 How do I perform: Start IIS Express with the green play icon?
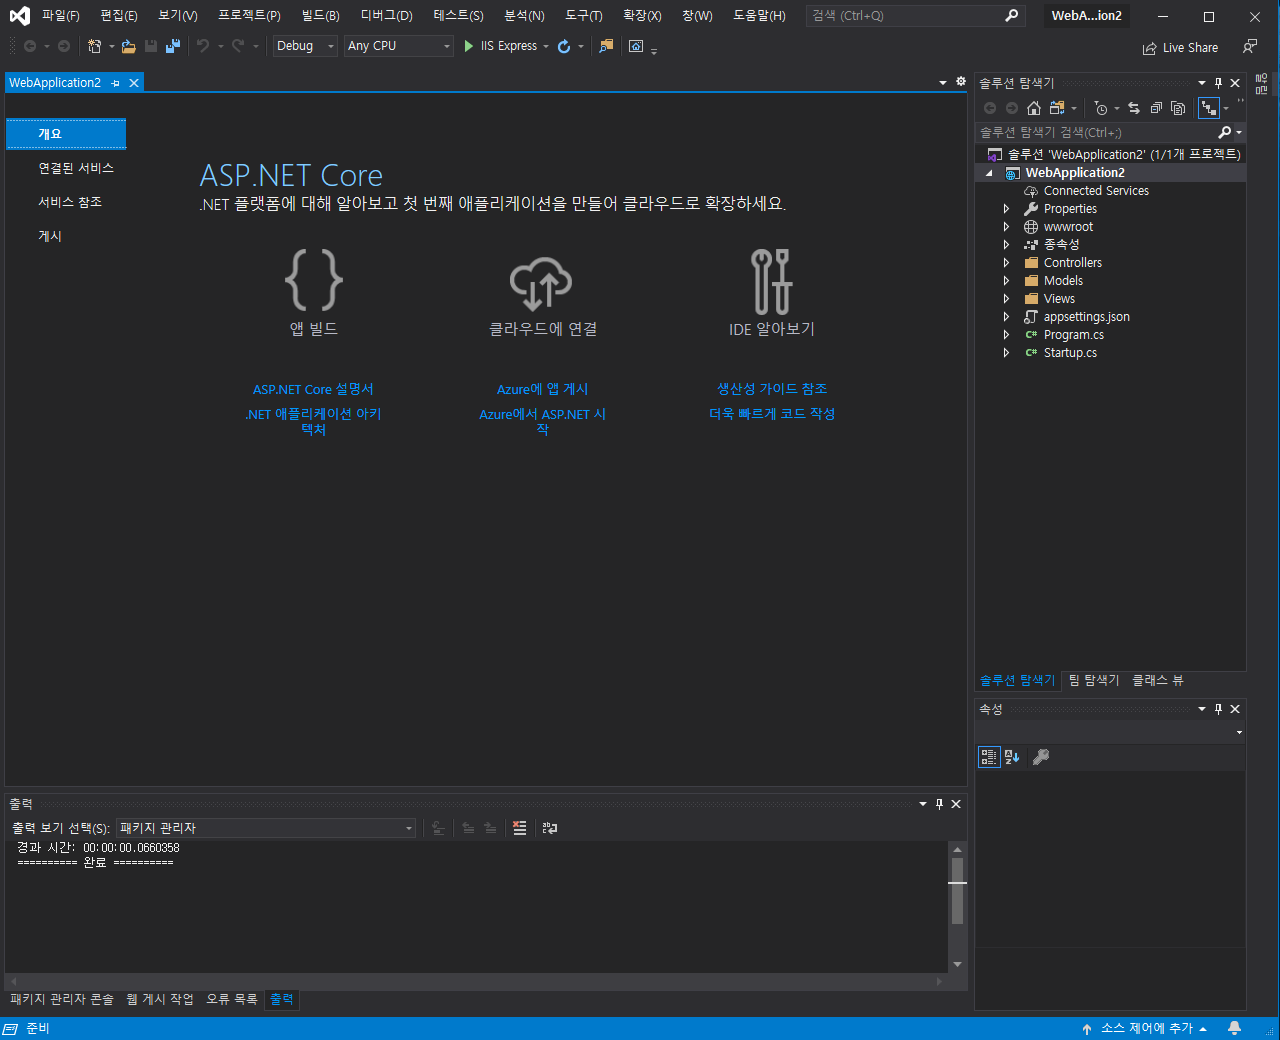pyautogui.click(x=468, y=46)
